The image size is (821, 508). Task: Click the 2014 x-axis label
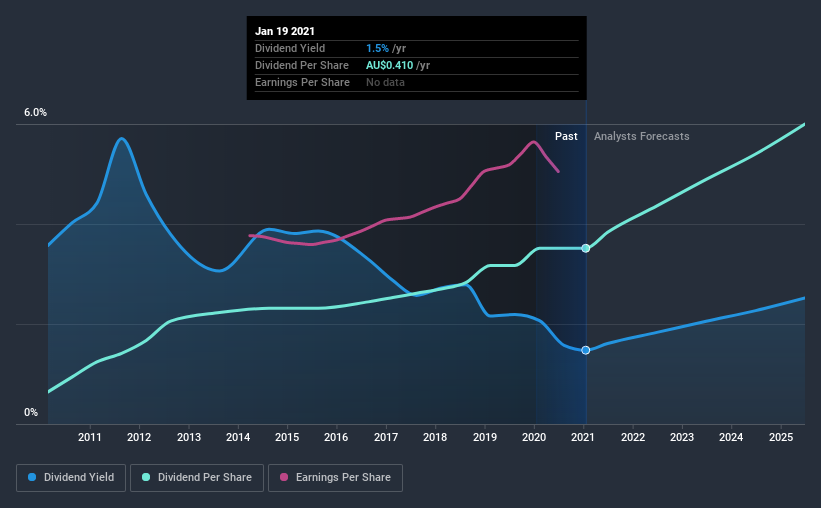pyautogui.click(x=238, y=437)
